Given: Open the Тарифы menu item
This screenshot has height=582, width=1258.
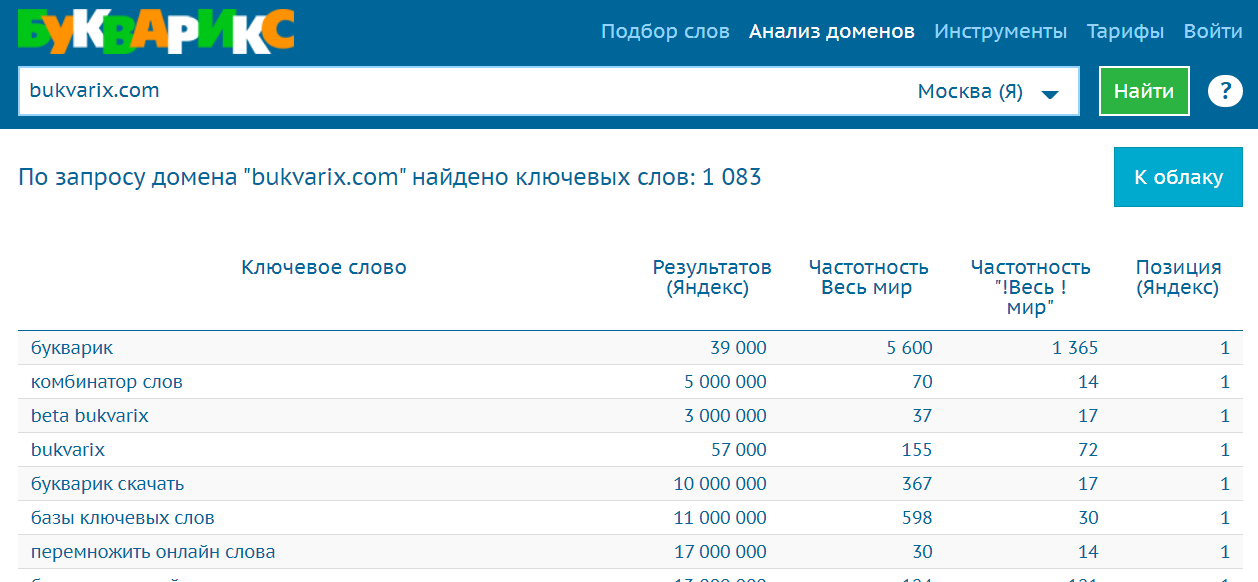Looking at the screenshot, I should pyautogui.click(x=1125, y=31).
